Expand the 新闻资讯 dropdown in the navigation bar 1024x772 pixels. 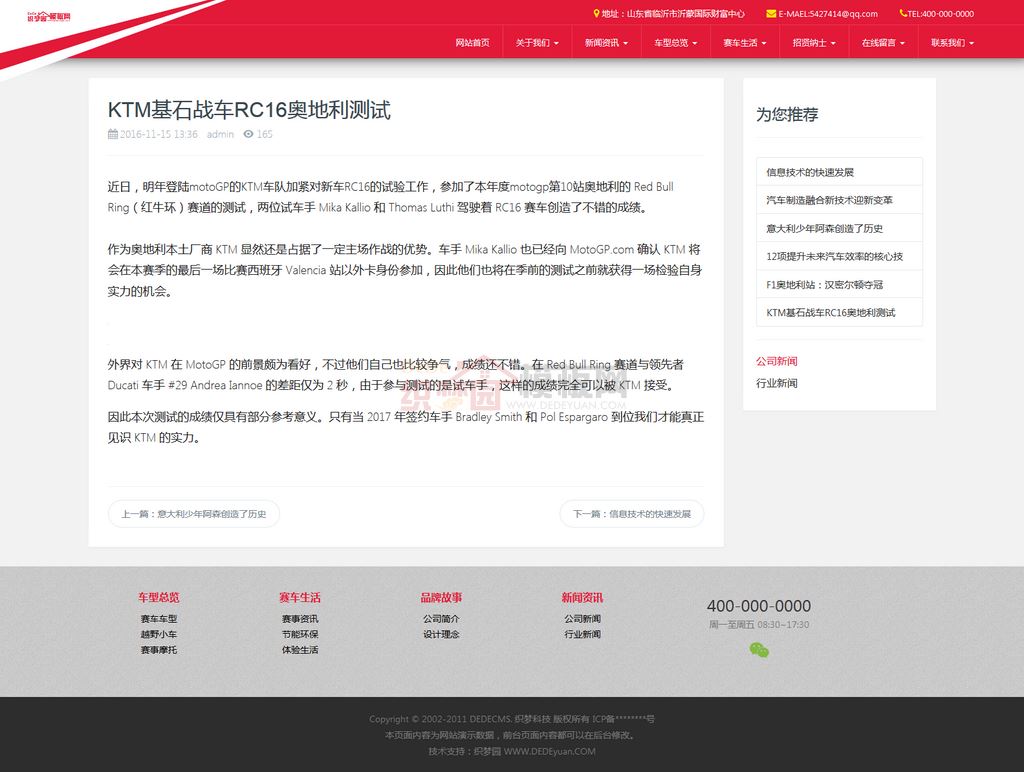[606, 42]
